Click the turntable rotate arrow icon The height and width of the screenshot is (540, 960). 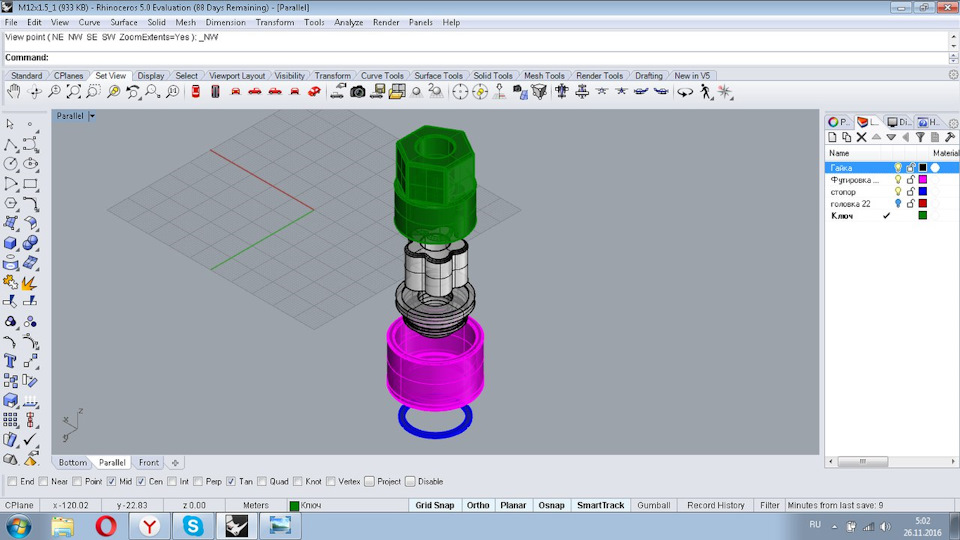pos(685,92)
